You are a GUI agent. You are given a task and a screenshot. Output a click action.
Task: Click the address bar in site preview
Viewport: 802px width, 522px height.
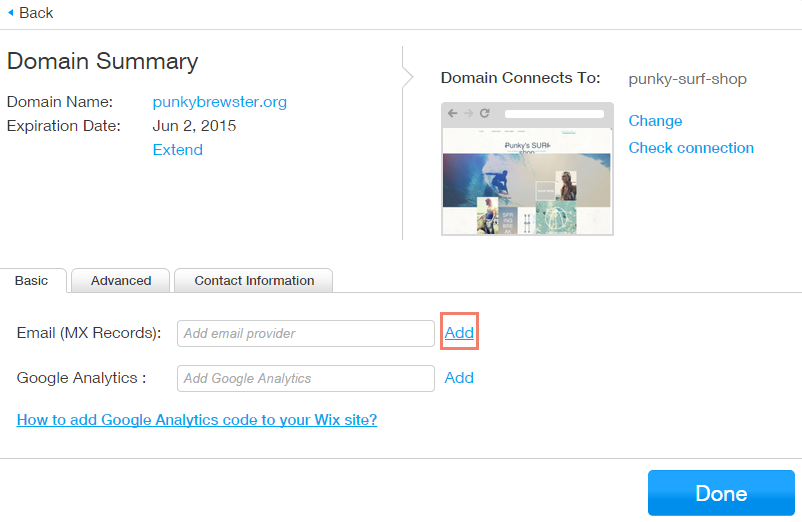pyautogui.click(x=554, y=114)
